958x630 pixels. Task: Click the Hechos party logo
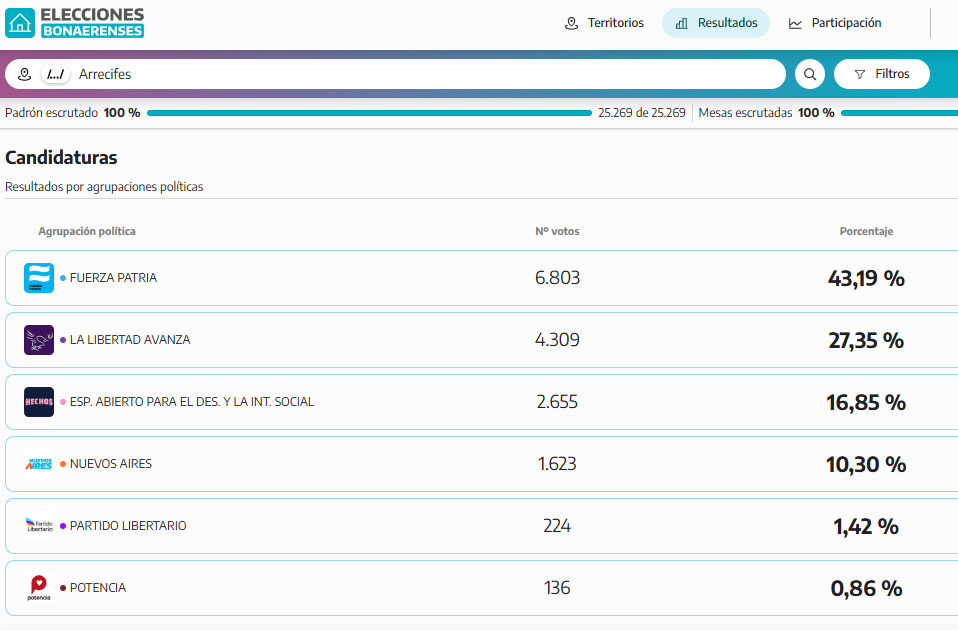tap(39, 402)
